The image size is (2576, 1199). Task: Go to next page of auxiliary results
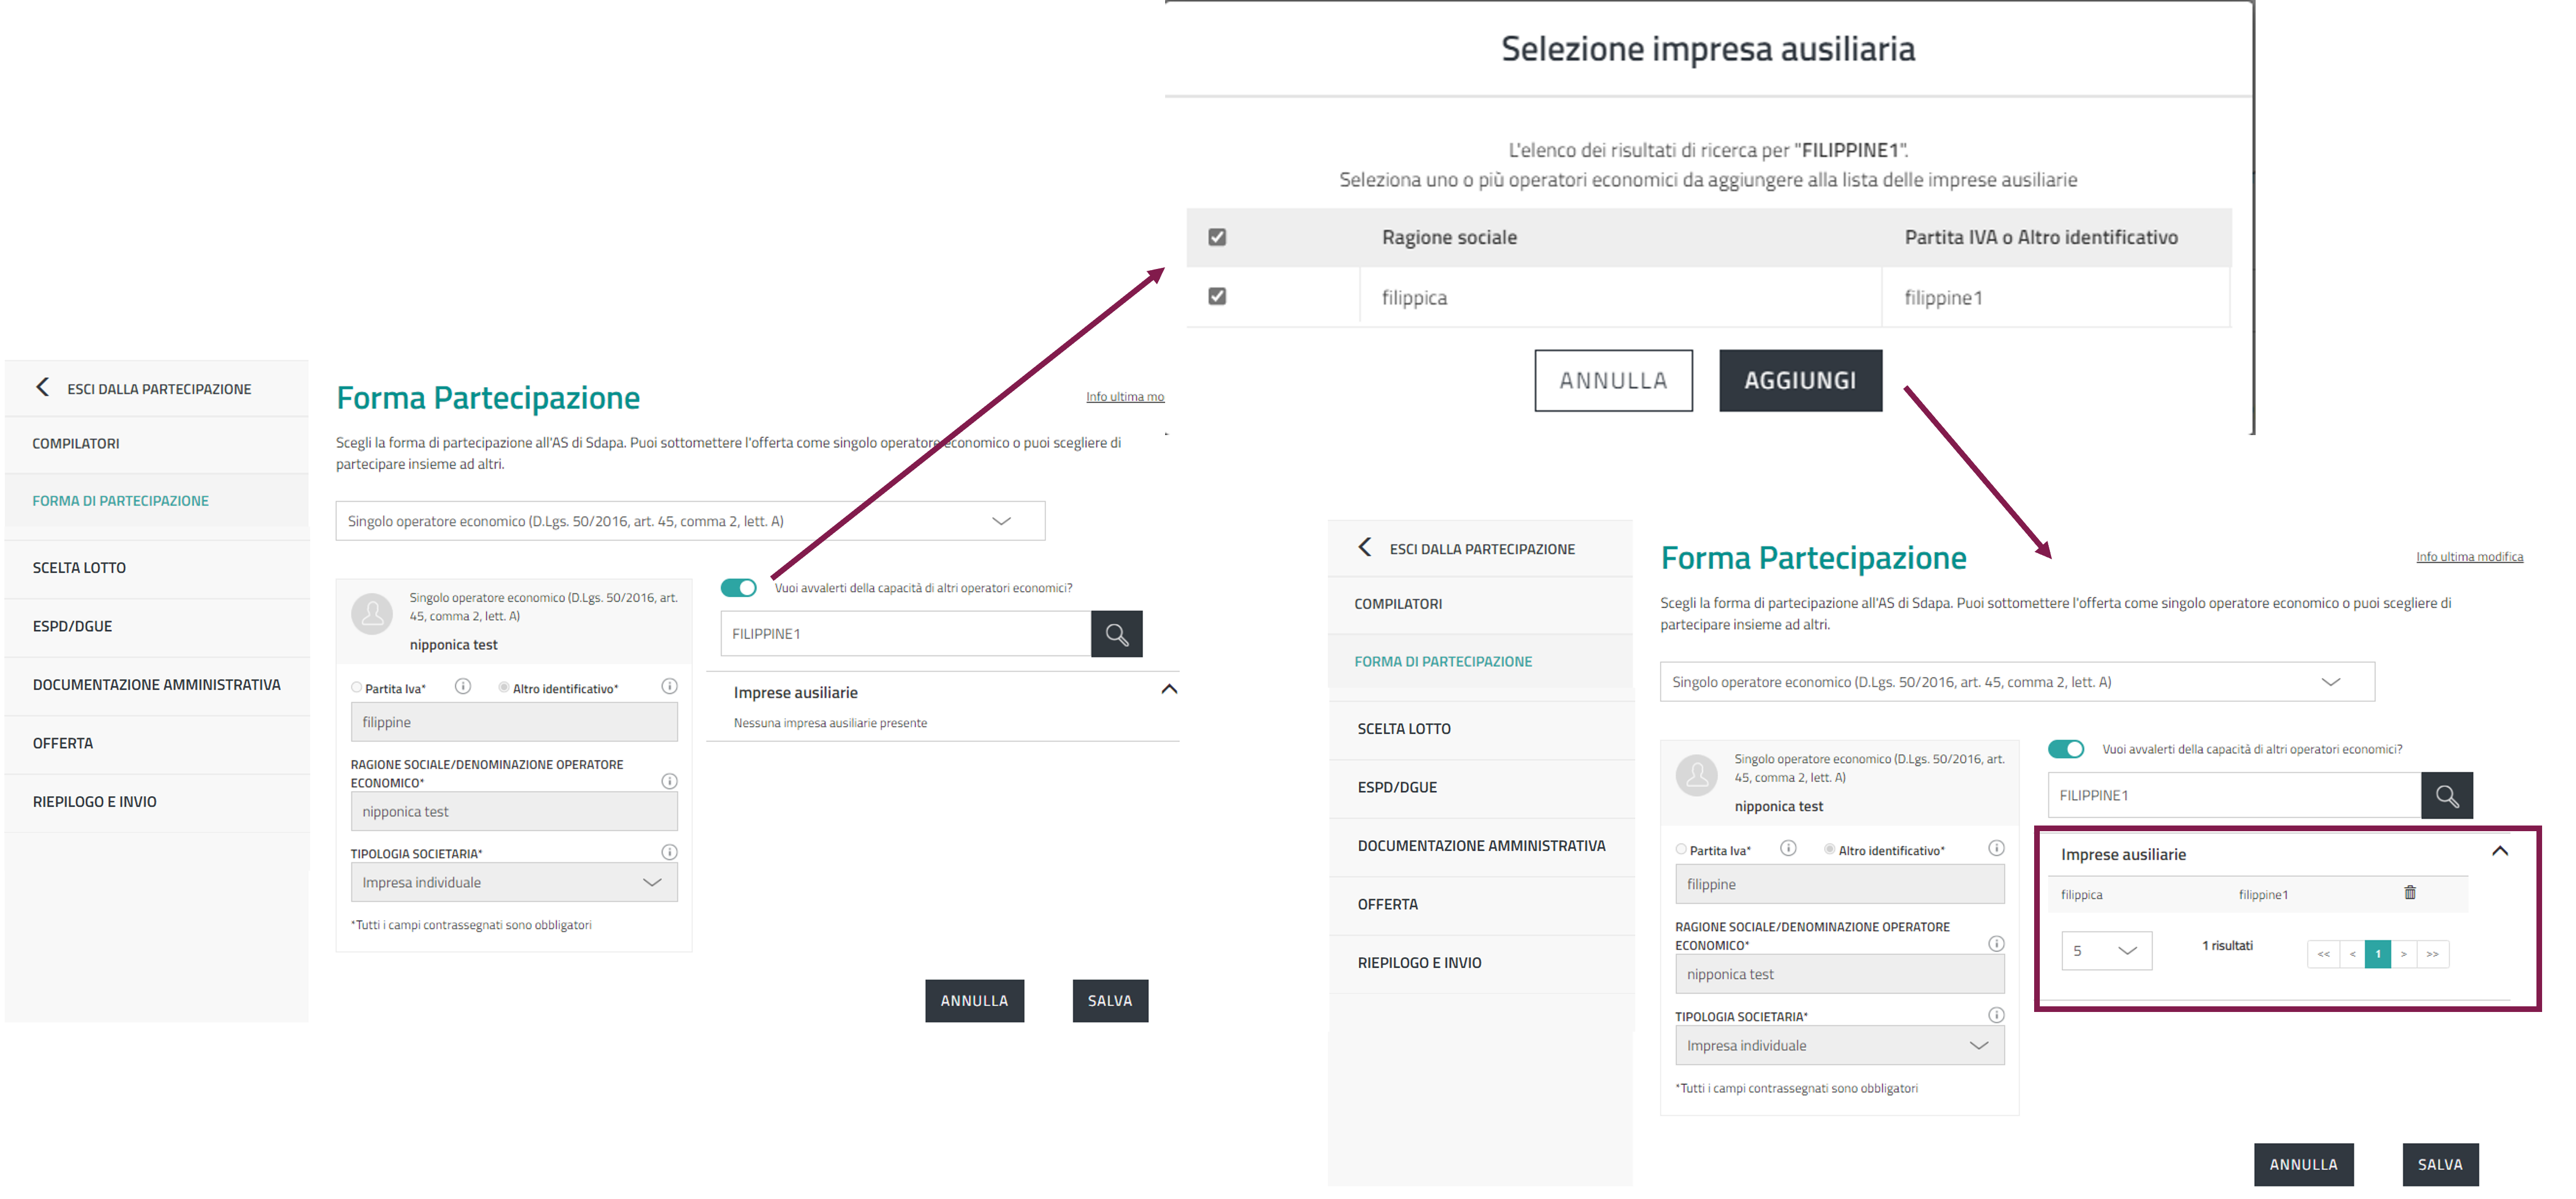click(2403, 954)
